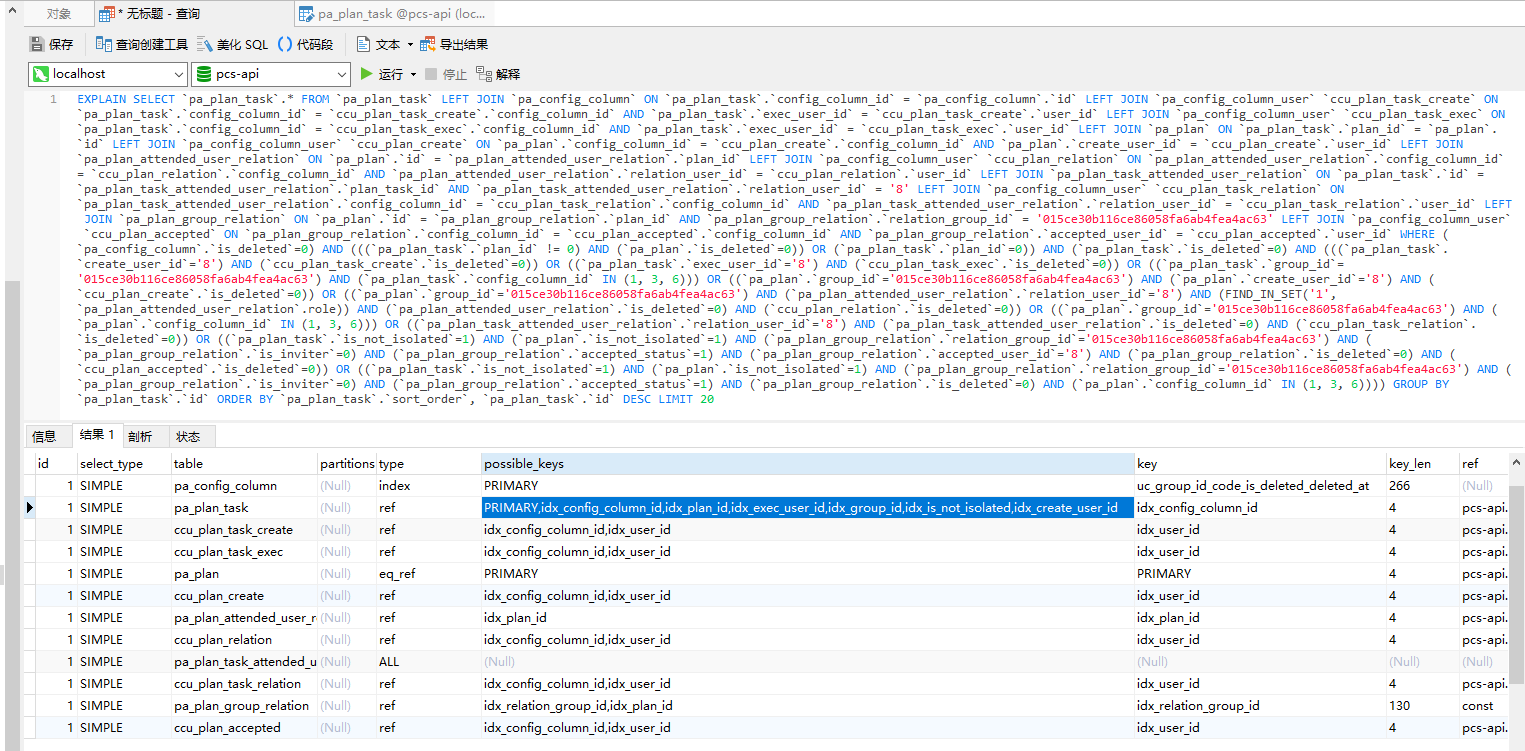The image size is (1525, 751).
Task: Click the Text (文本) document icon
Action: (364, 44)
